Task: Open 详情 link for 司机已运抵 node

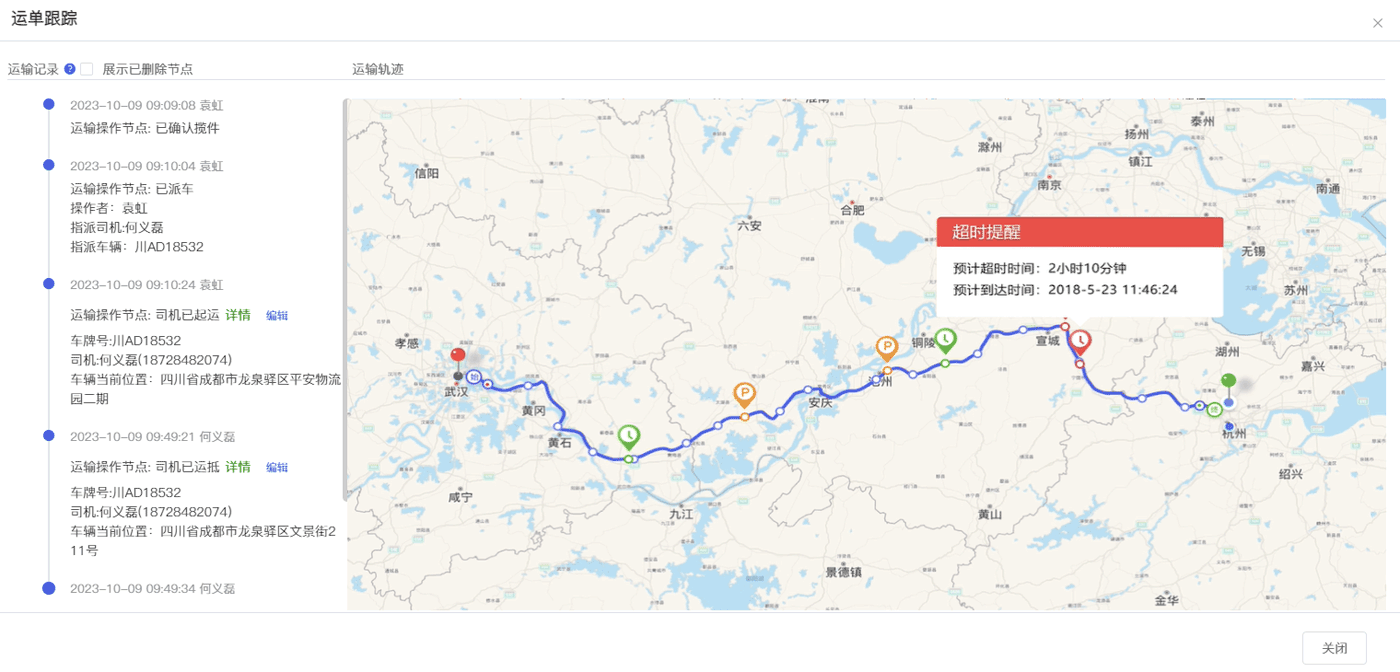Action: point(238,467)
